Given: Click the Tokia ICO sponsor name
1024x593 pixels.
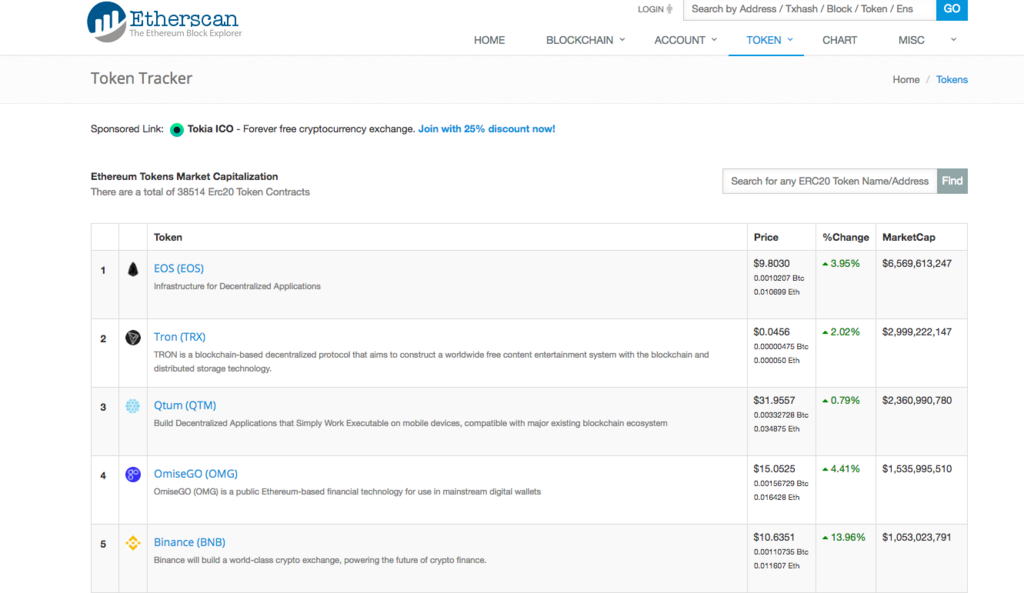Looking at the screenshot, I should [210, 129].
